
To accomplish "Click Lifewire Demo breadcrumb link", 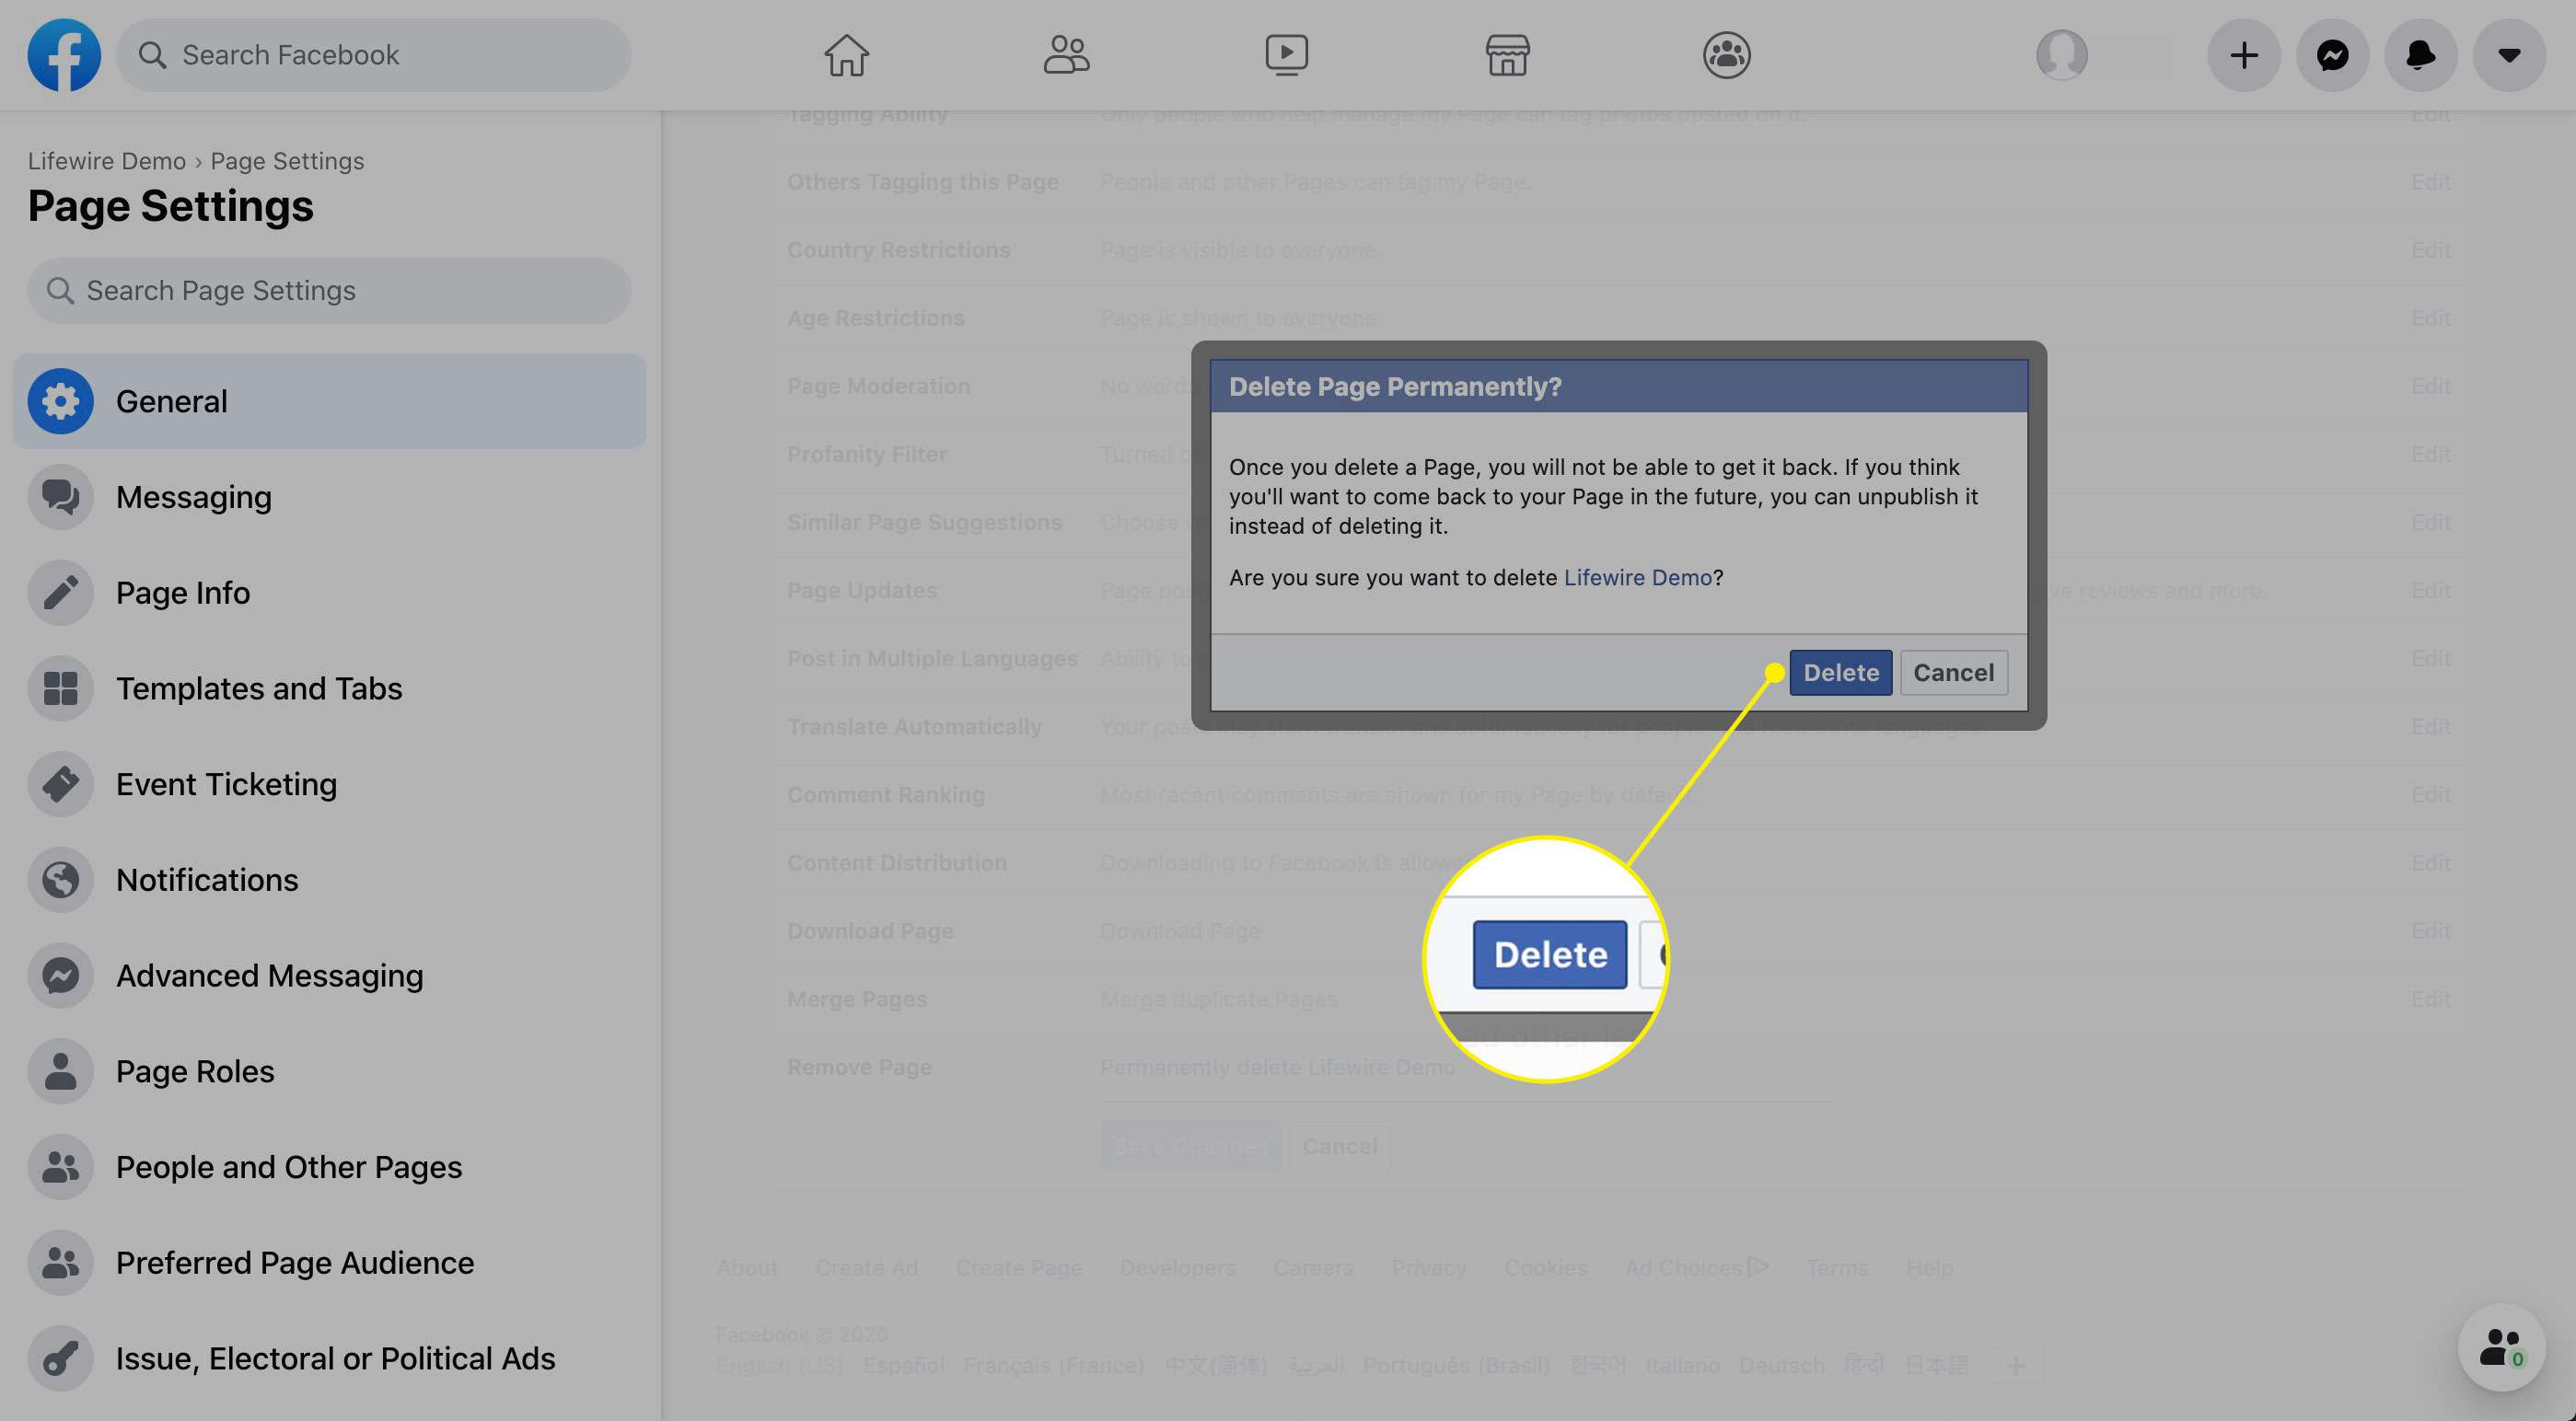I will pos(106,161).
